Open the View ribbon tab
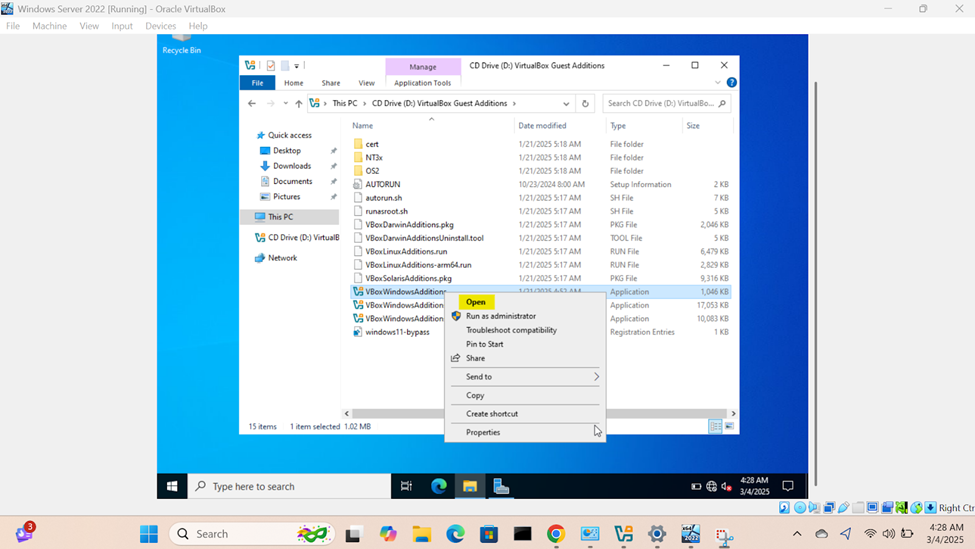Image resolution: width=975 pixels, height=549 pixels. coord(366,83)
